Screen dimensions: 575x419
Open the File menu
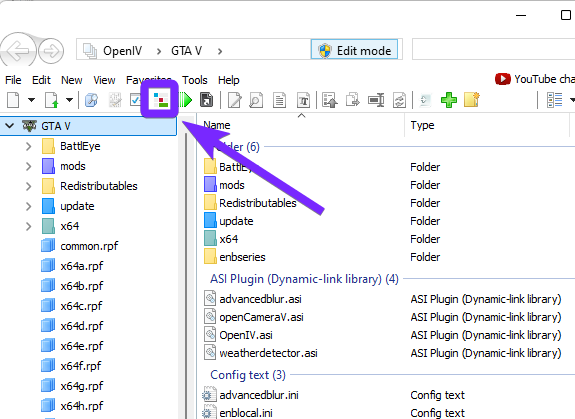click(13, 80)
